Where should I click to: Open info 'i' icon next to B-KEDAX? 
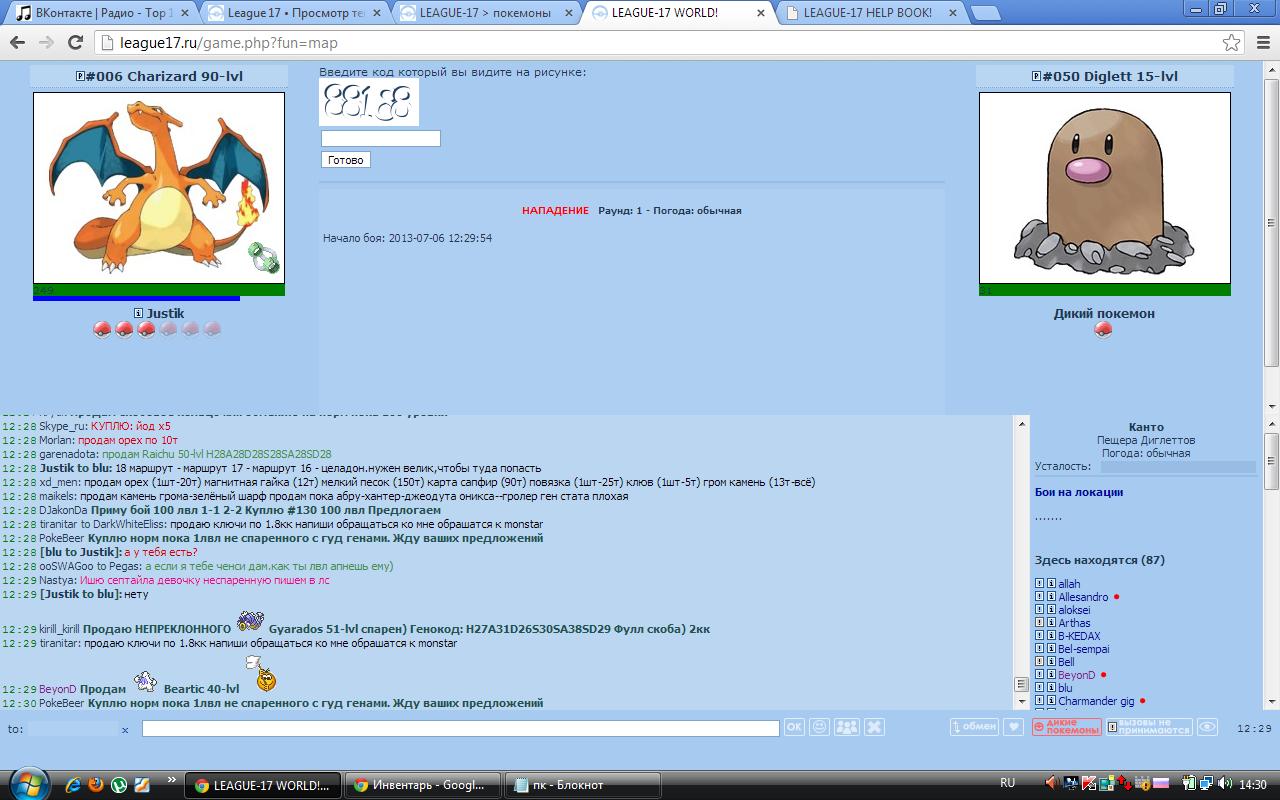pyautogui.click(x=1051, y=636)
